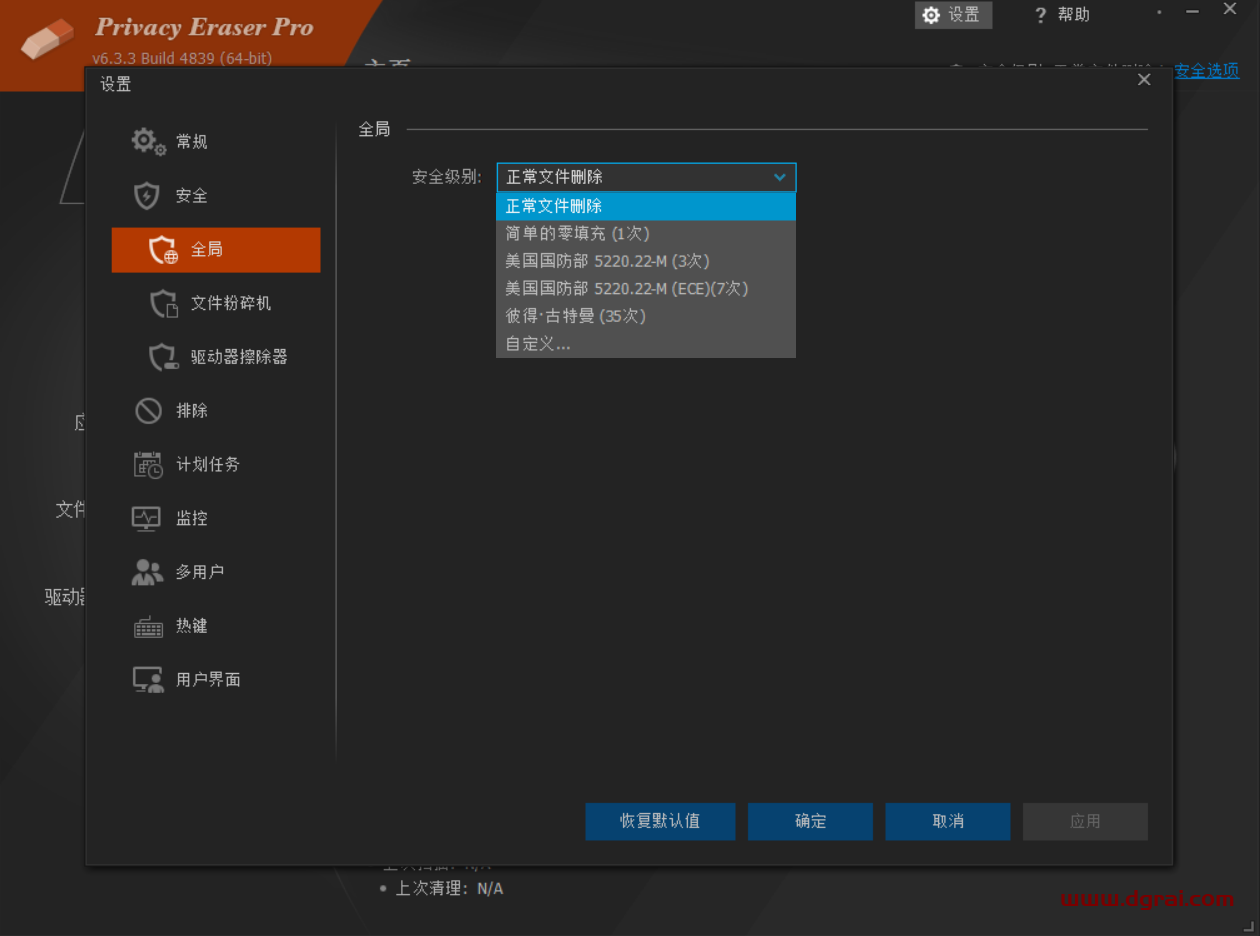Open the 排除 settings page
Screen dimensions: 1260x936
tap(216, 411)
